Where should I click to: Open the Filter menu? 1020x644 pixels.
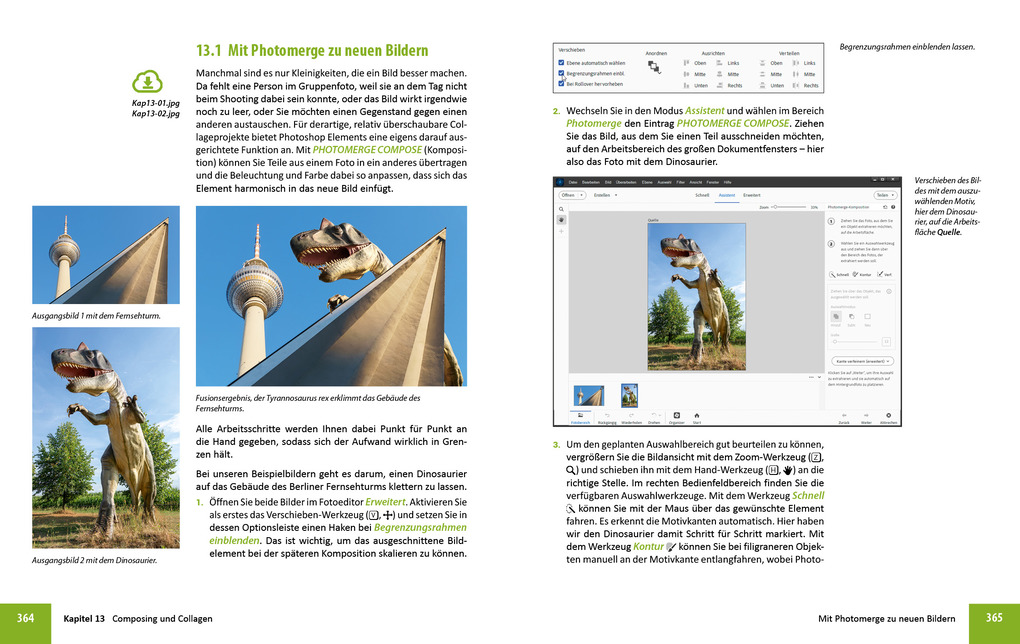(680, 182)
